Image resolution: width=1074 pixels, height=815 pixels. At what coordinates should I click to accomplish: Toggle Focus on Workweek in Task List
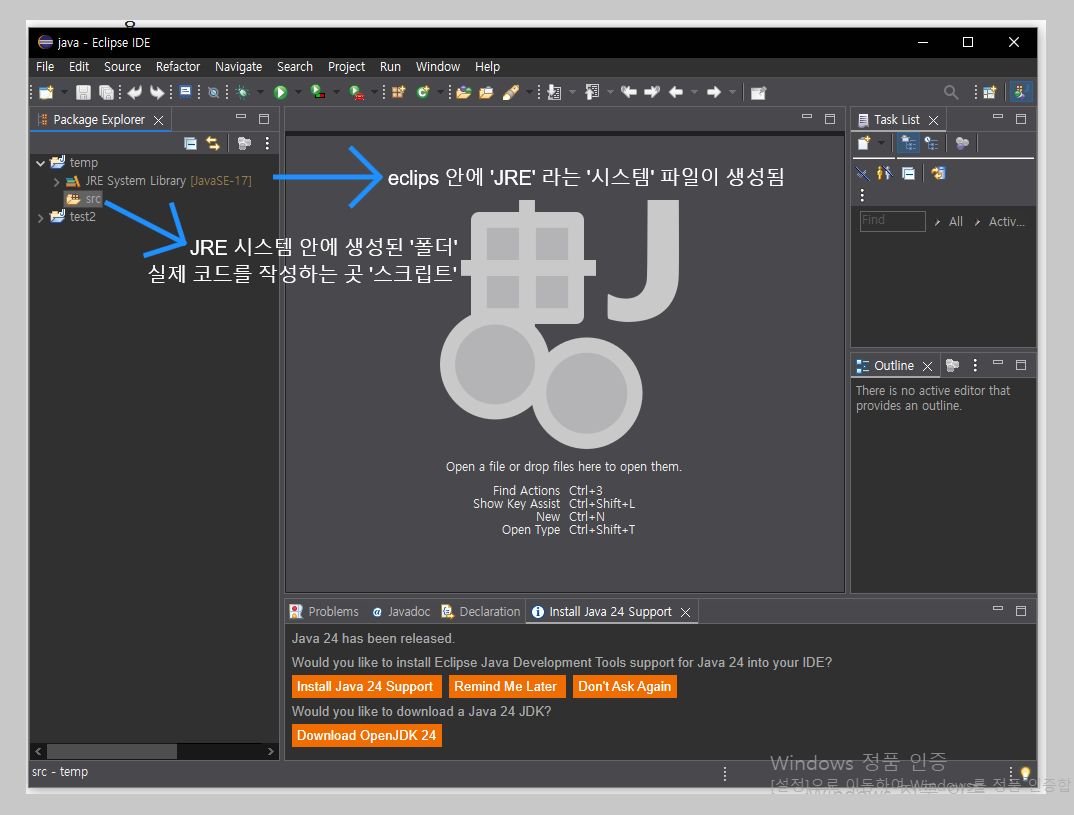pyautogui.click(x=962, y=143)
